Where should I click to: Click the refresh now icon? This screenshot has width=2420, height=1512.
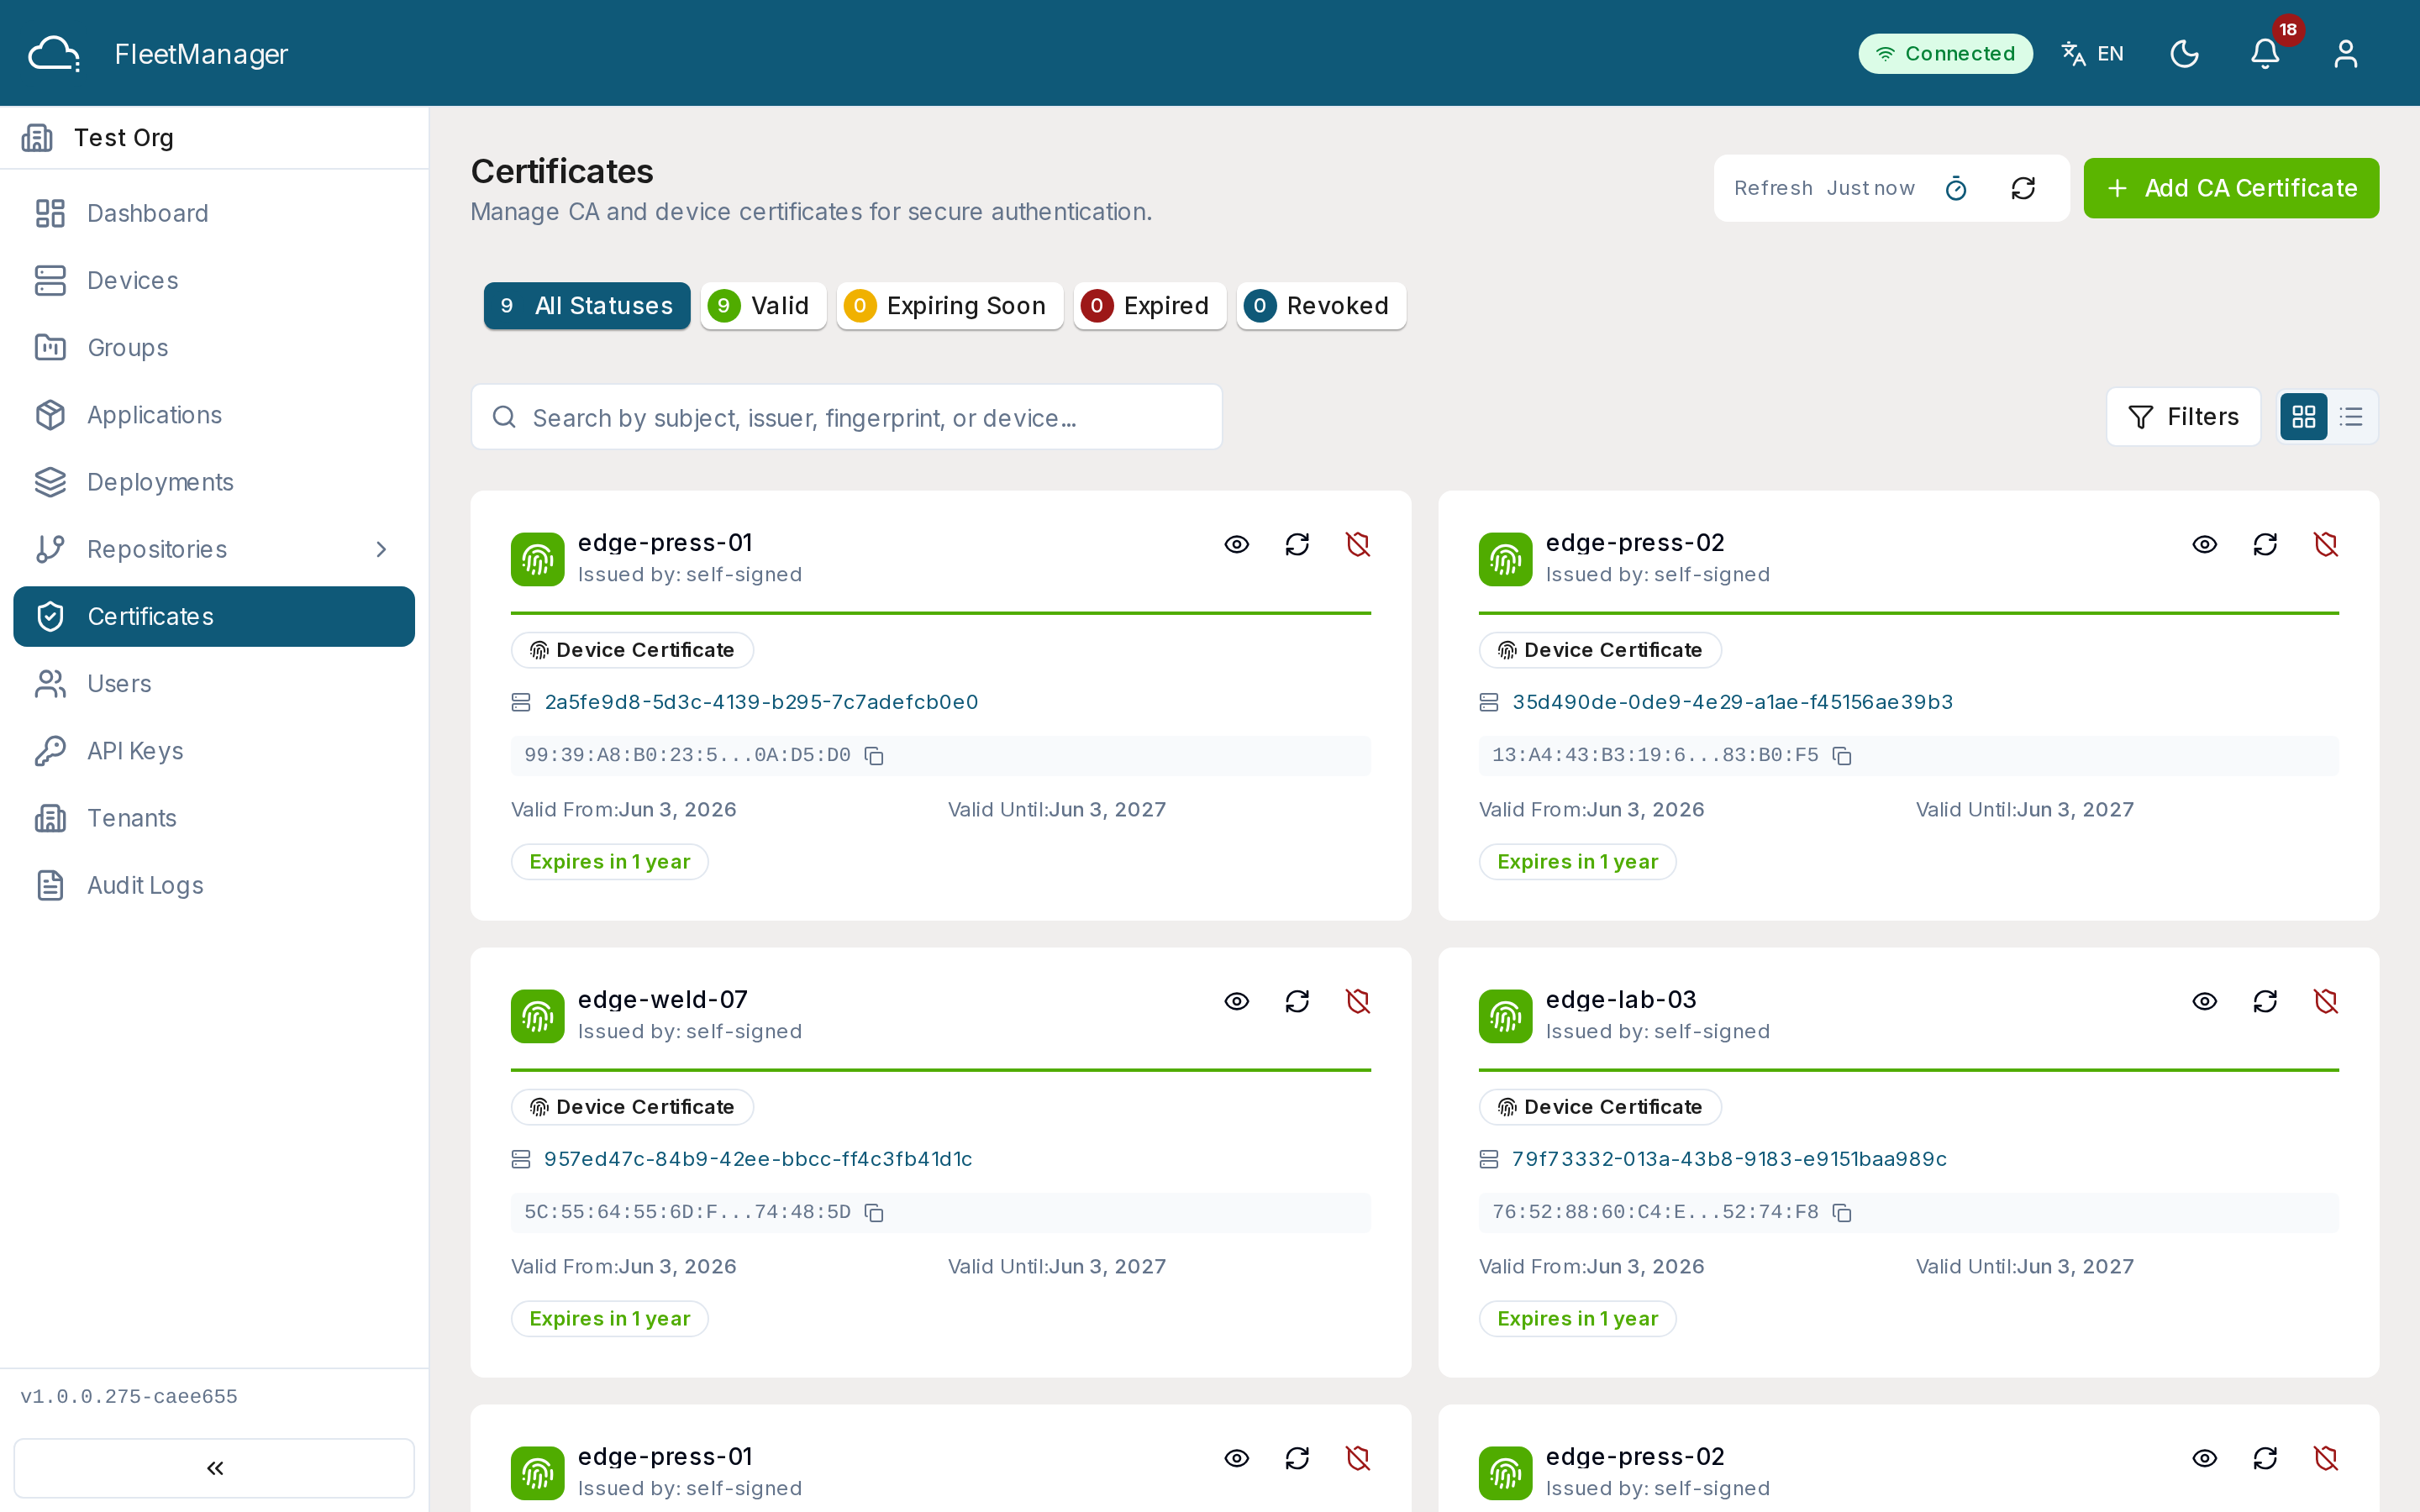pyautogui.click(x=2023, y=188)
